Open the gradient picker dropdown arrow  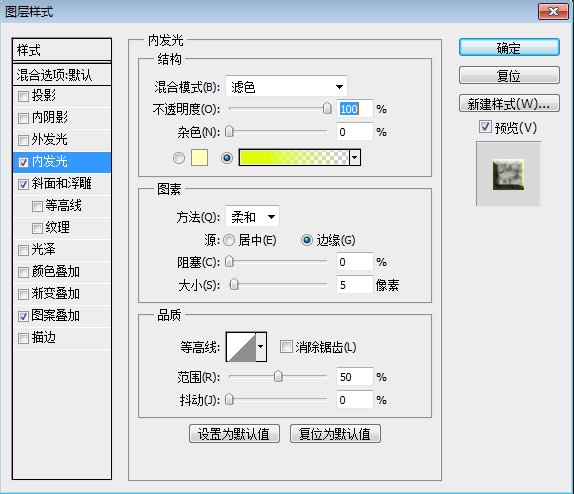coord(355,158)
